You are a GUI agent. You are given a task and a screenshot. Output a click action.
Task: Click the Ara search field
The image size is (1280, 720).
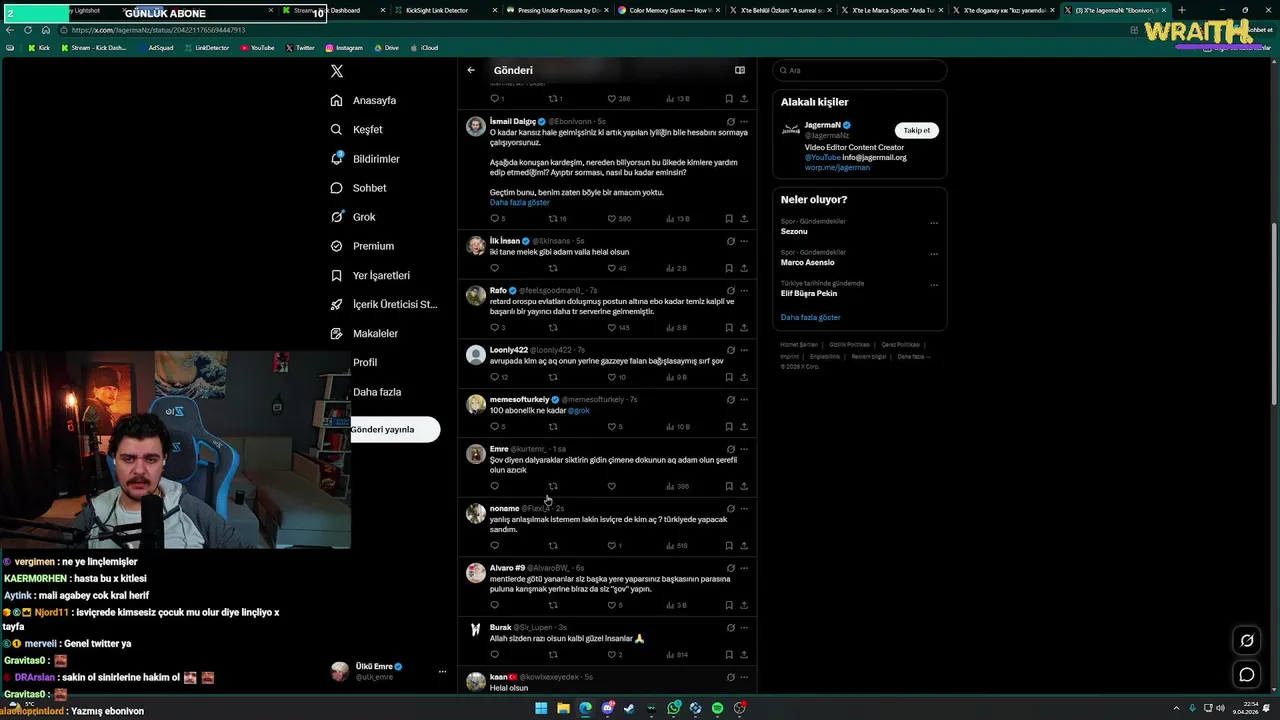coord(859,70)
